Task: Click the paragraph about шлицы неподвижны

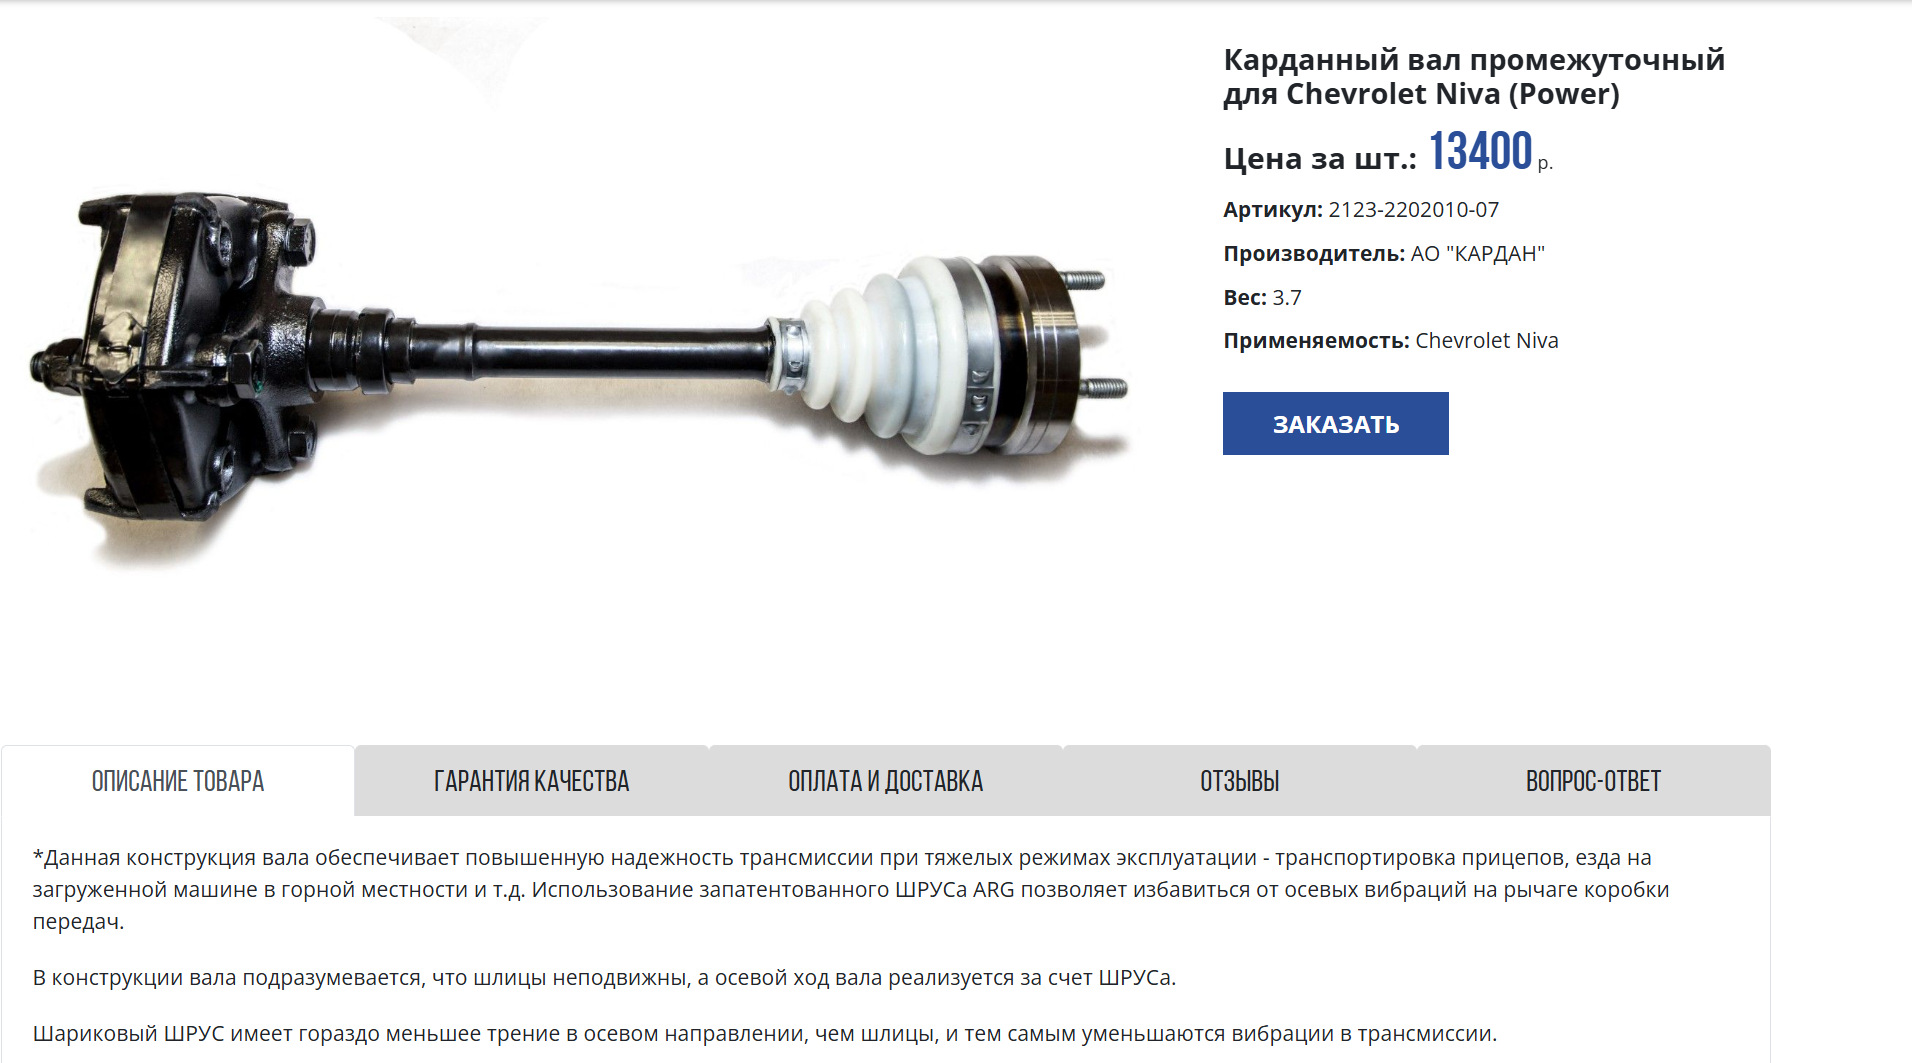Action: click(604, 977)
